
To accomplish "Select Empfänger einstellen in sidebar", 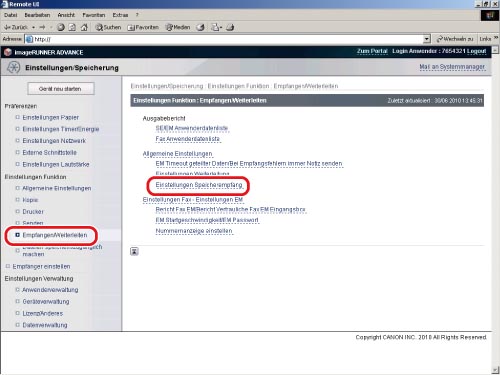I will point(41,267).
